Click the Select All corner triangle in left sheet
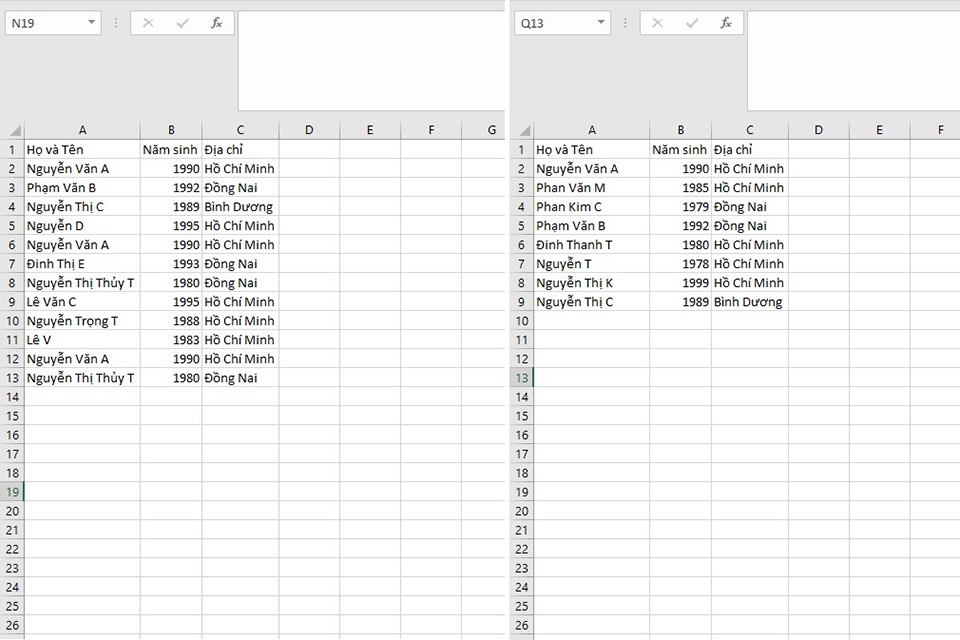The width and height of the screenshot is (960, 640). tap(15, 130)
